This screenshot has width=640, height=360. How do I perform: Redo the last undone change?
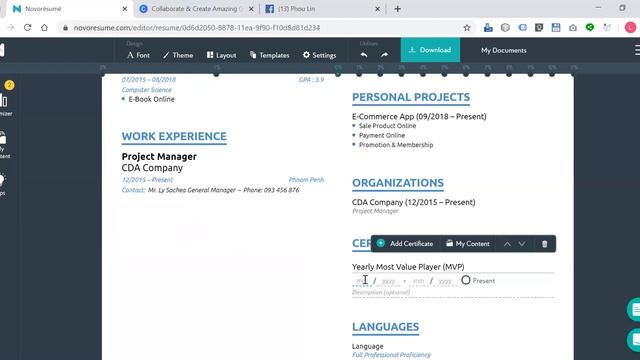[384, 55]
